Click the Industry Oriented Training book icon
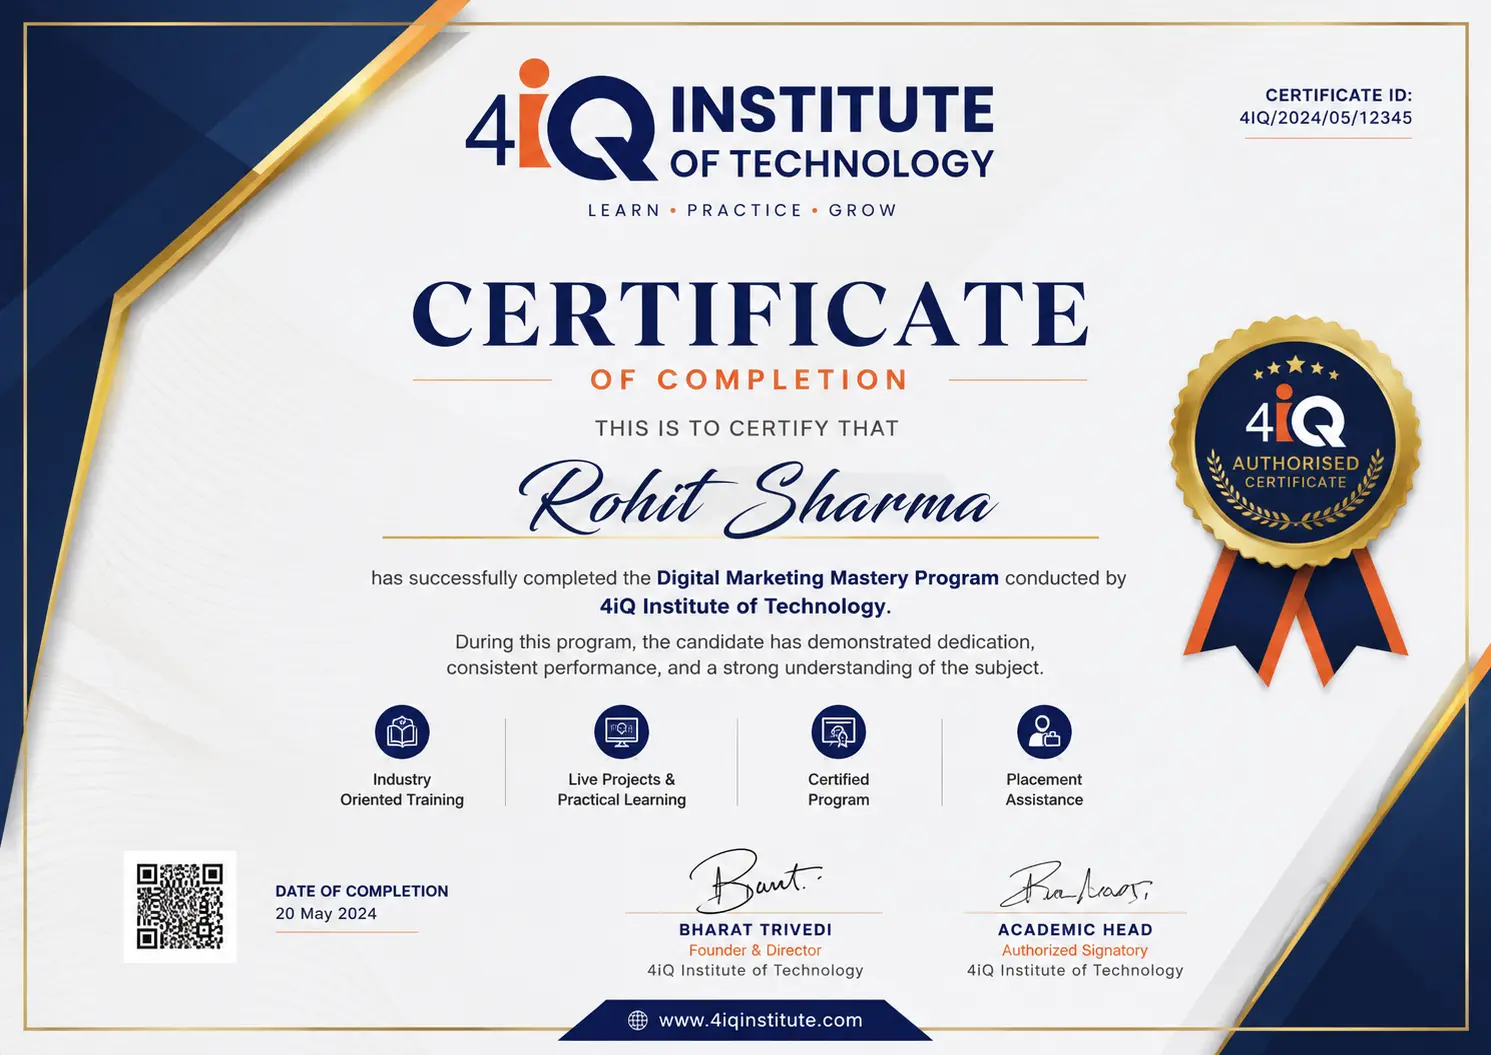This screenshot has width=1491, height=1055. point(402,732)
